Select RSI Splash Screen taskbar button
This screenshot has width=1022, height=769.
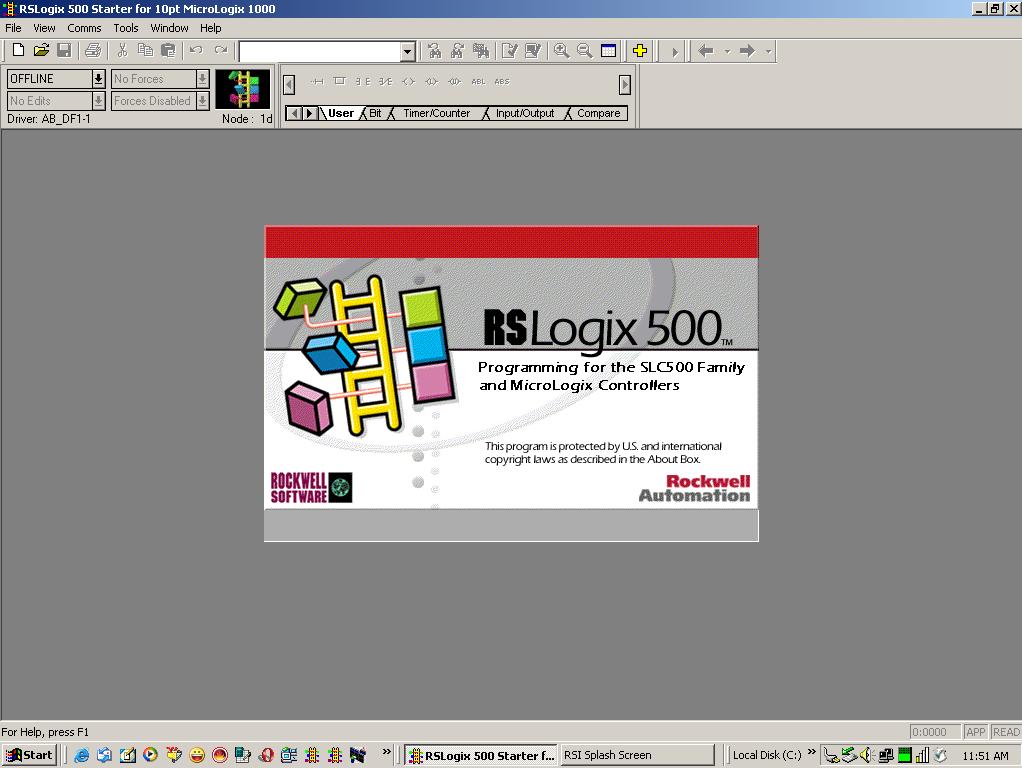(636, 755)
